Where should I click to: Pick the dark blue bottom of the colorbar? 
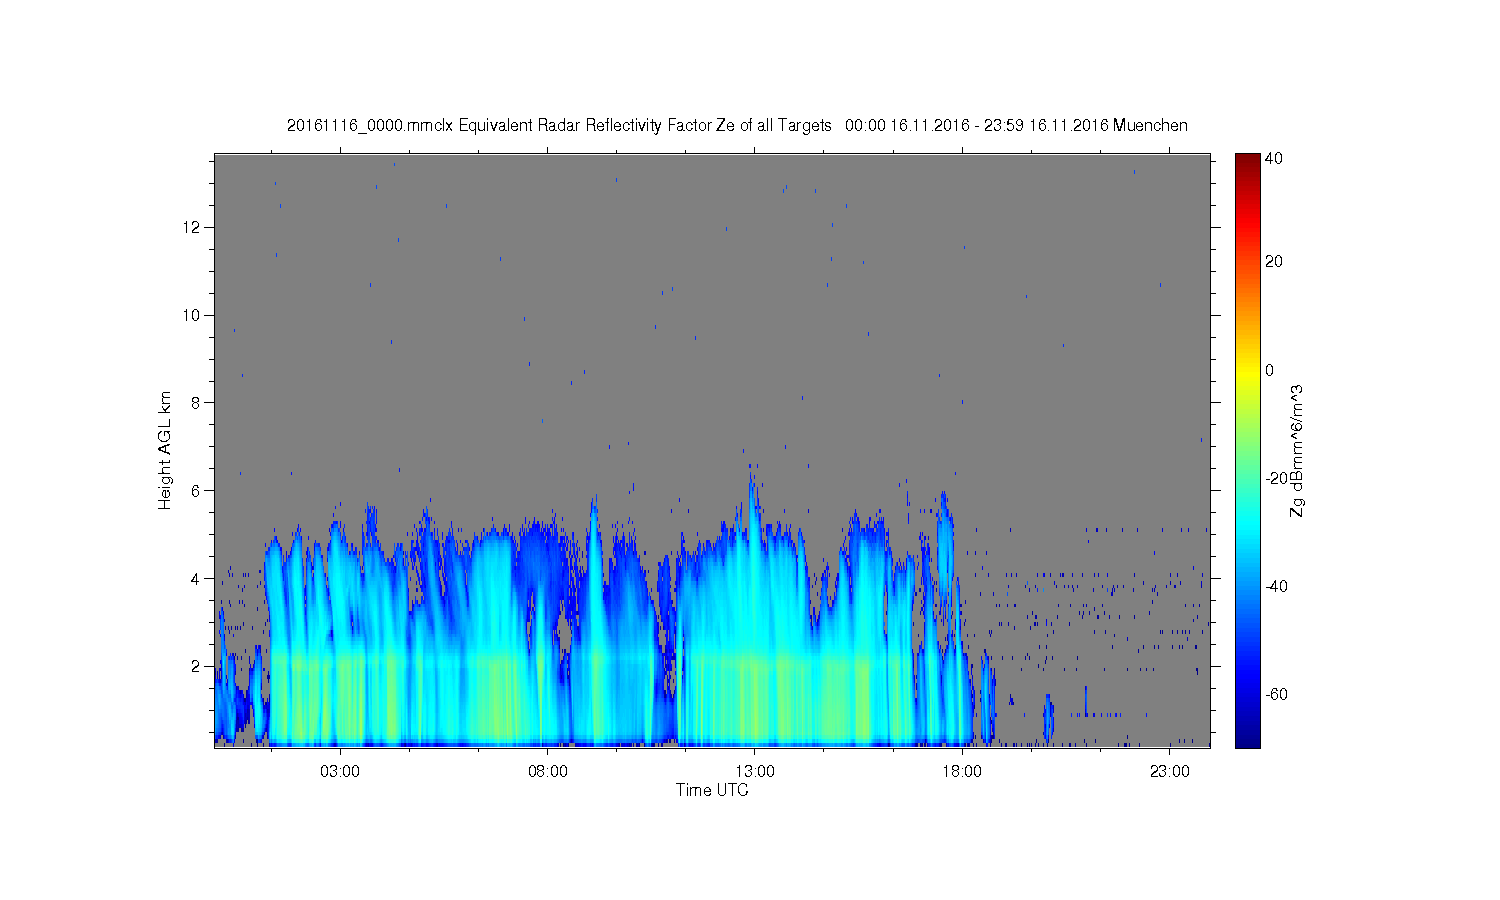click(1247, 738)
